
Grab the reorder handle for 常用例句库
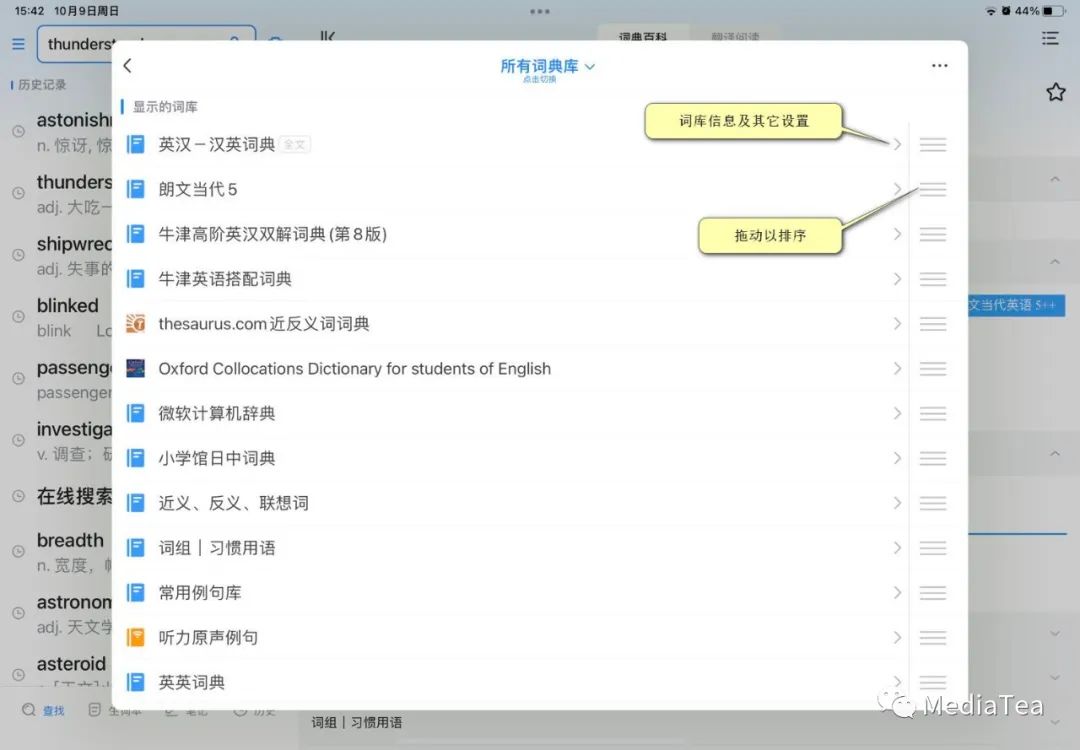pyautogui.click(x=933, y=592)
